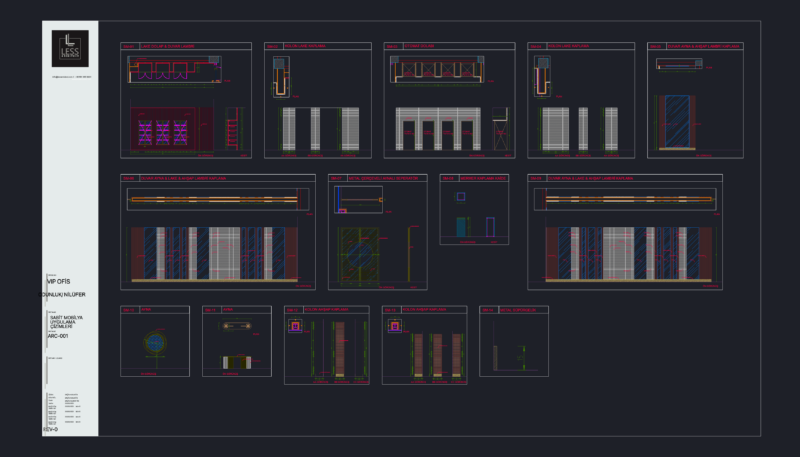Click the ARC-001 sheet number
Screen dimensions: 800x457
[58, 336]
